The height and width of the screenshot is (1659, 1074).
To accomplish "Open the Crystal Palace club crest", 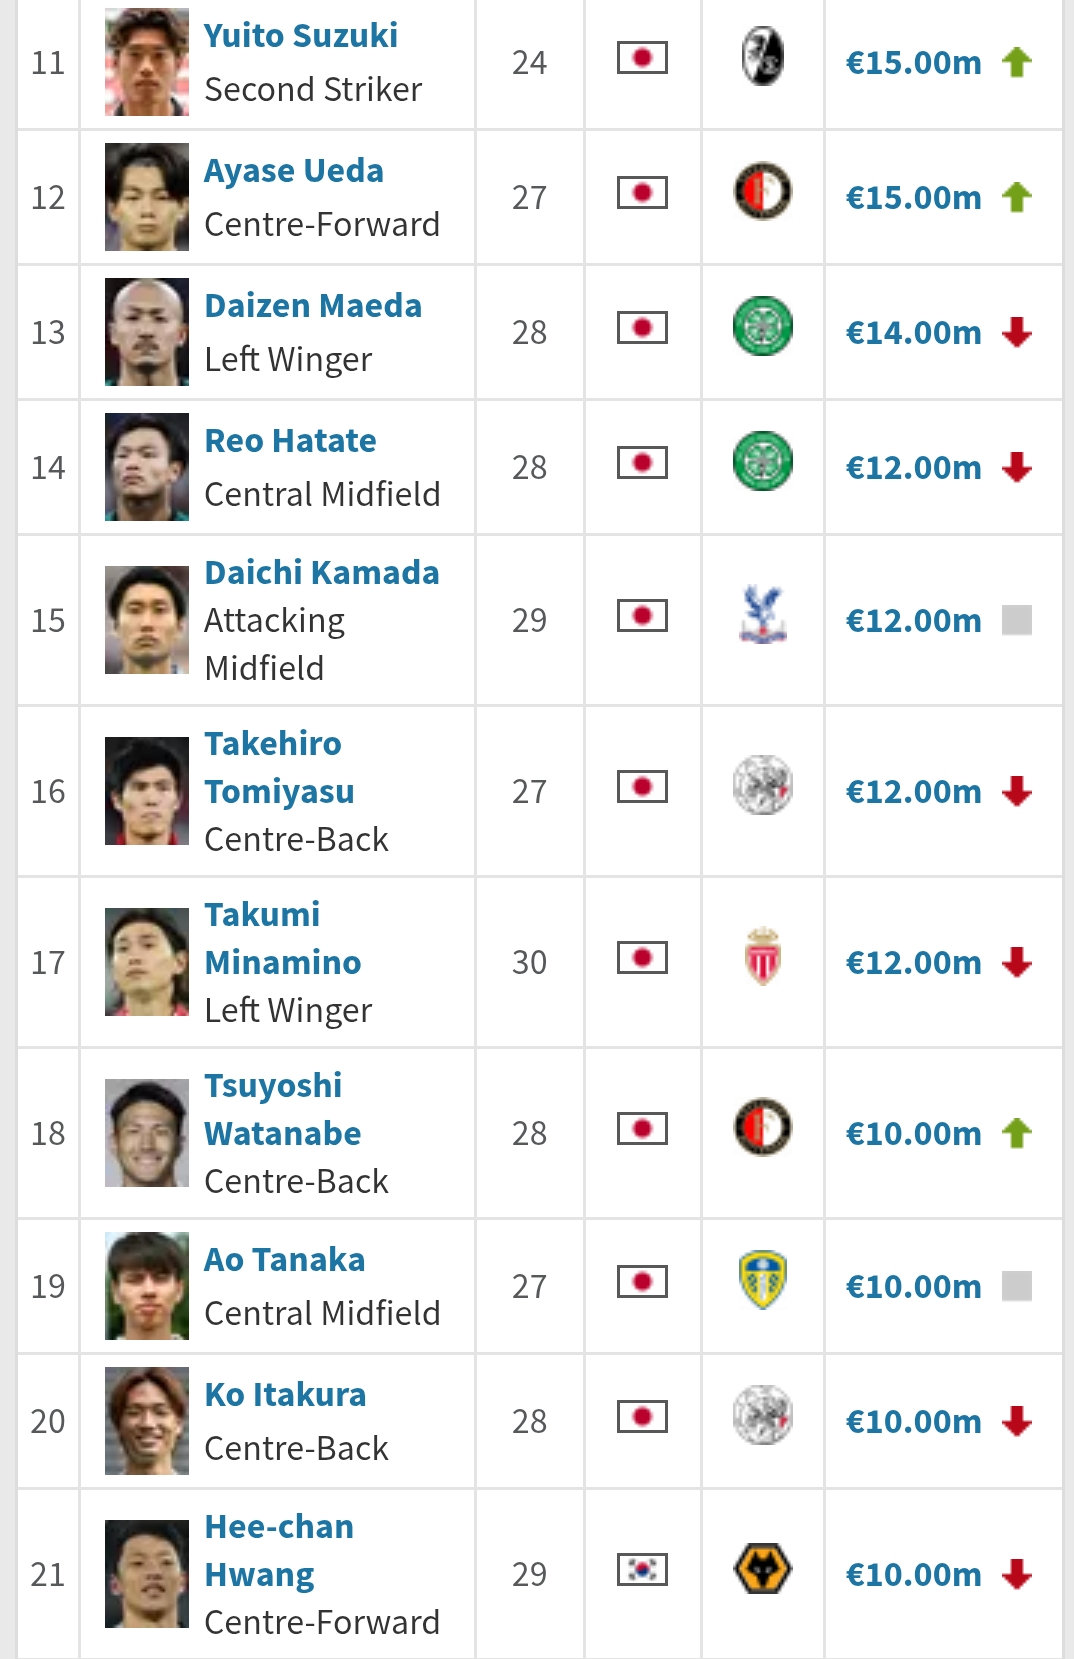I will (762, 615).
